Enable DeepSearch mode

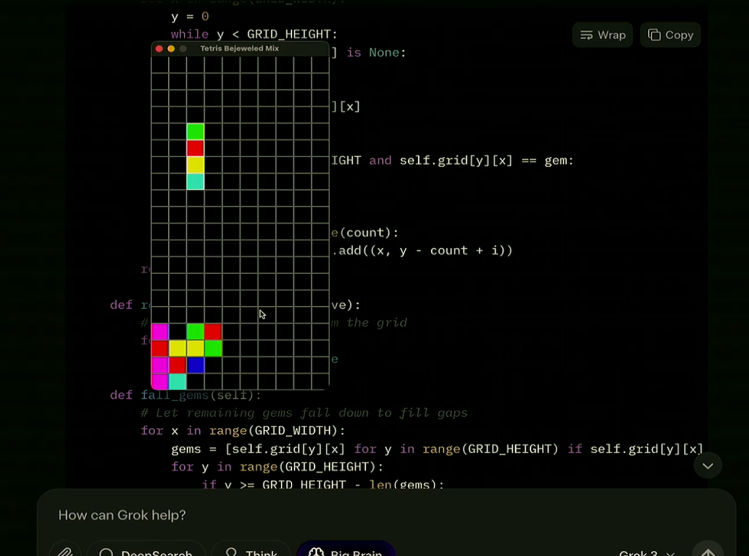[146, 551]
